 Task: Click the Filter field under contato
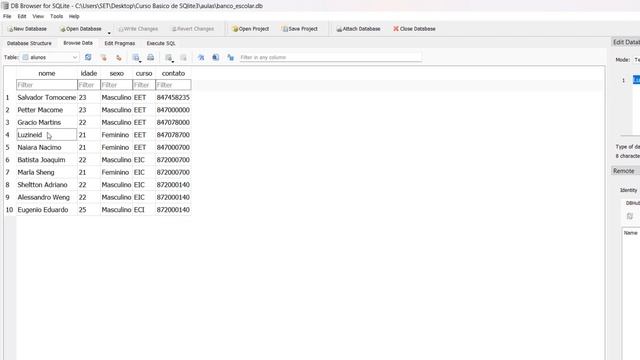[x=173, y=85]
